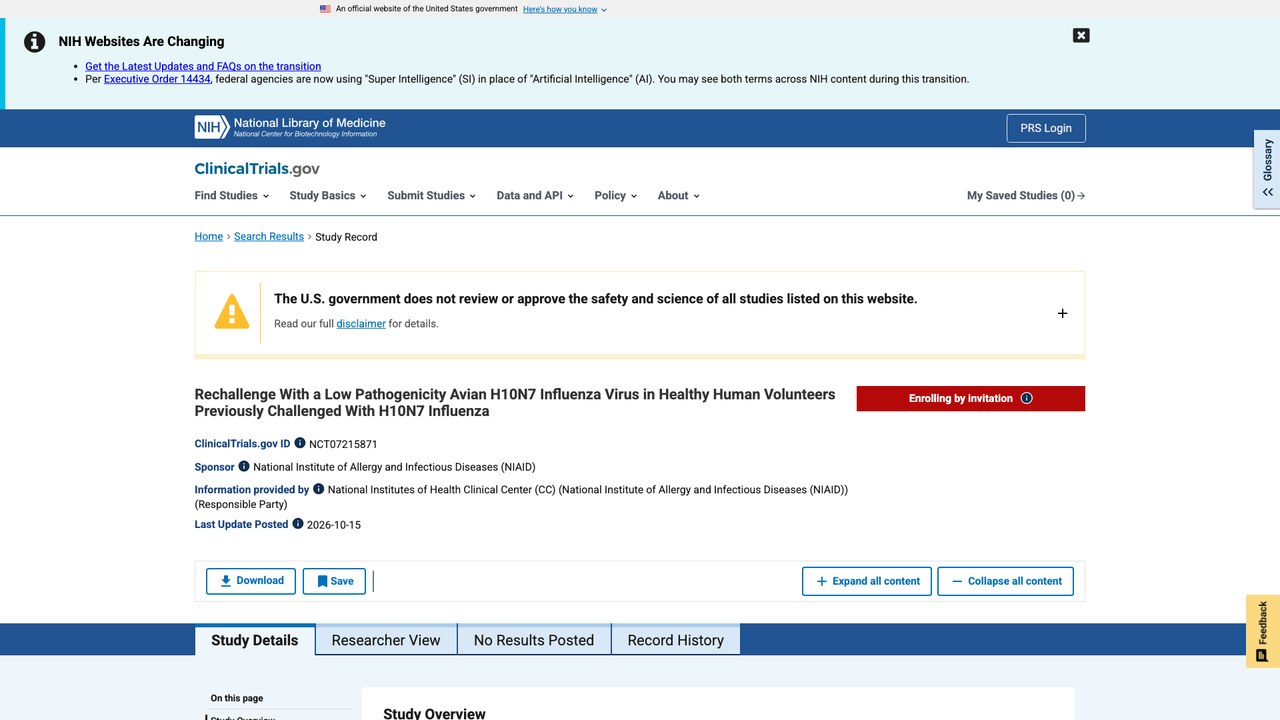Click Collapse all content button
The height and width of the screenshot is (720, 1280).
(x=1005, y=581)
